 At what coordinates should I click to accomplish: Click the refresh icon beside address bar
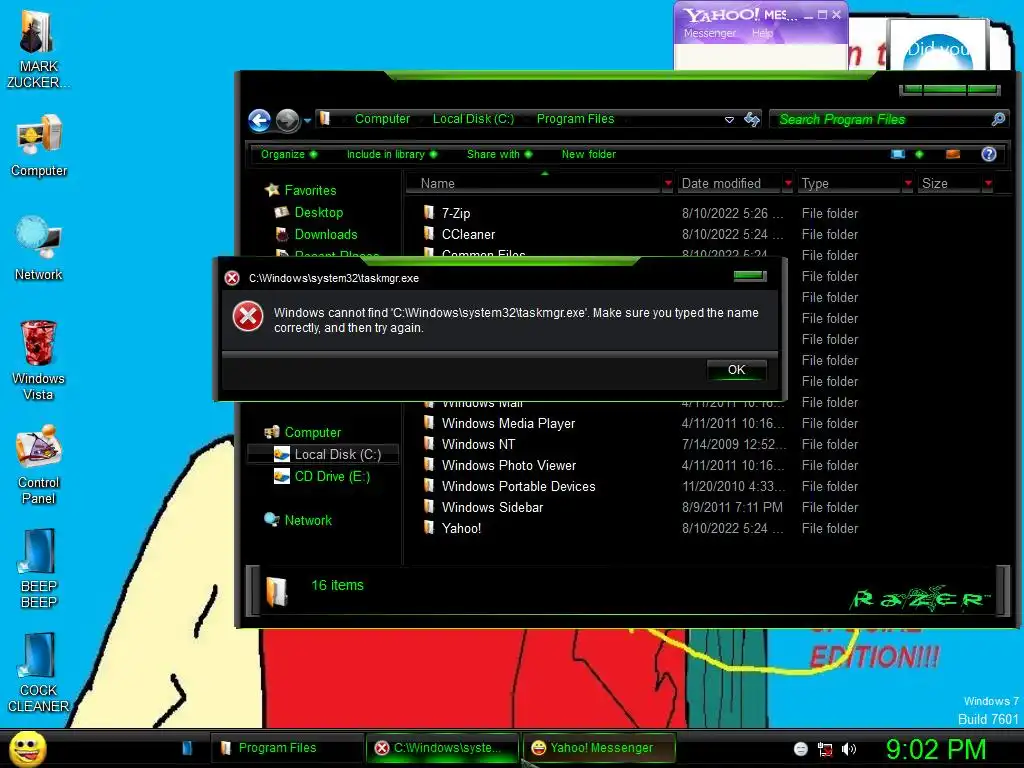pyautogui.click(x=752, y=120)
